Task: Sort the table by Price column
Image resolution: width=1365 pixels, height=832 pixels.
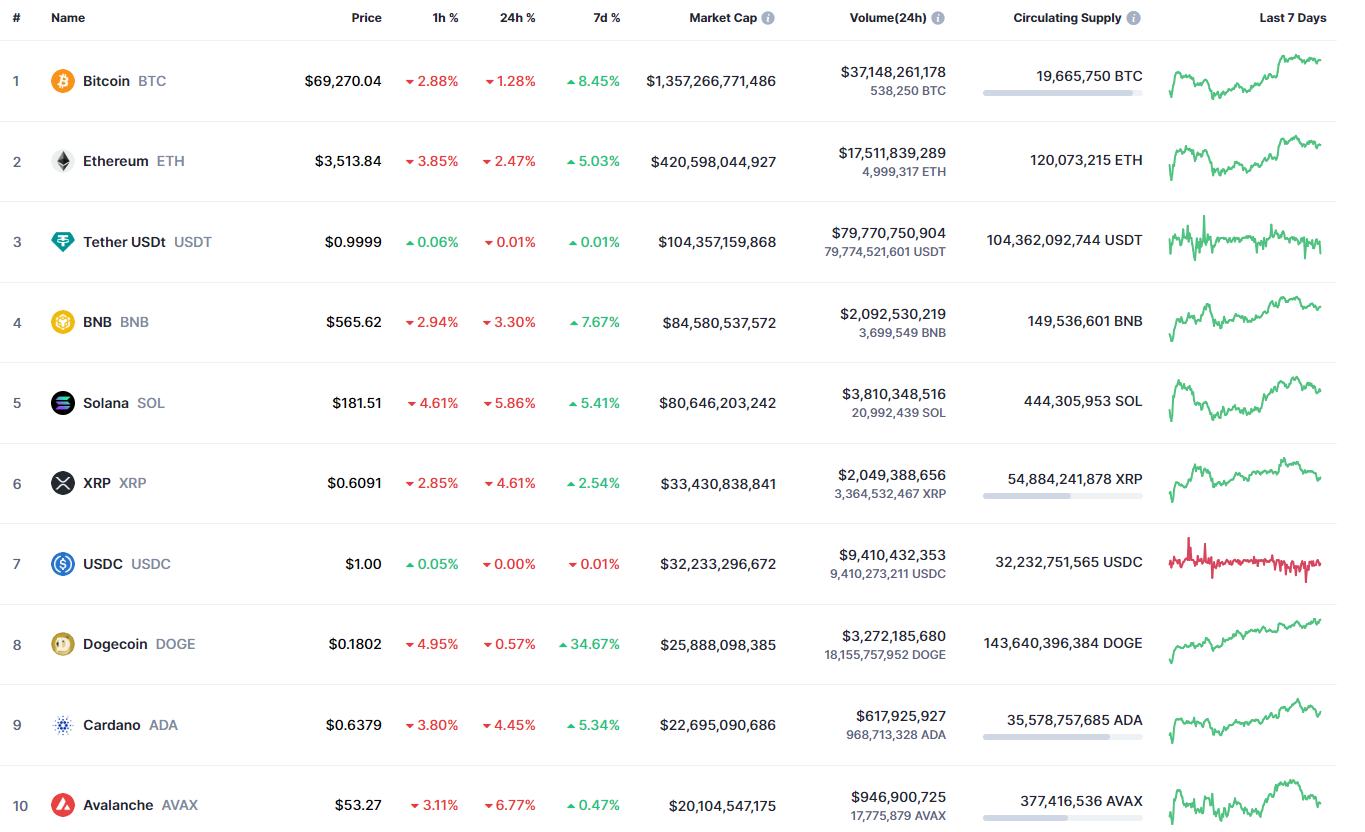Action: (366, 18)
